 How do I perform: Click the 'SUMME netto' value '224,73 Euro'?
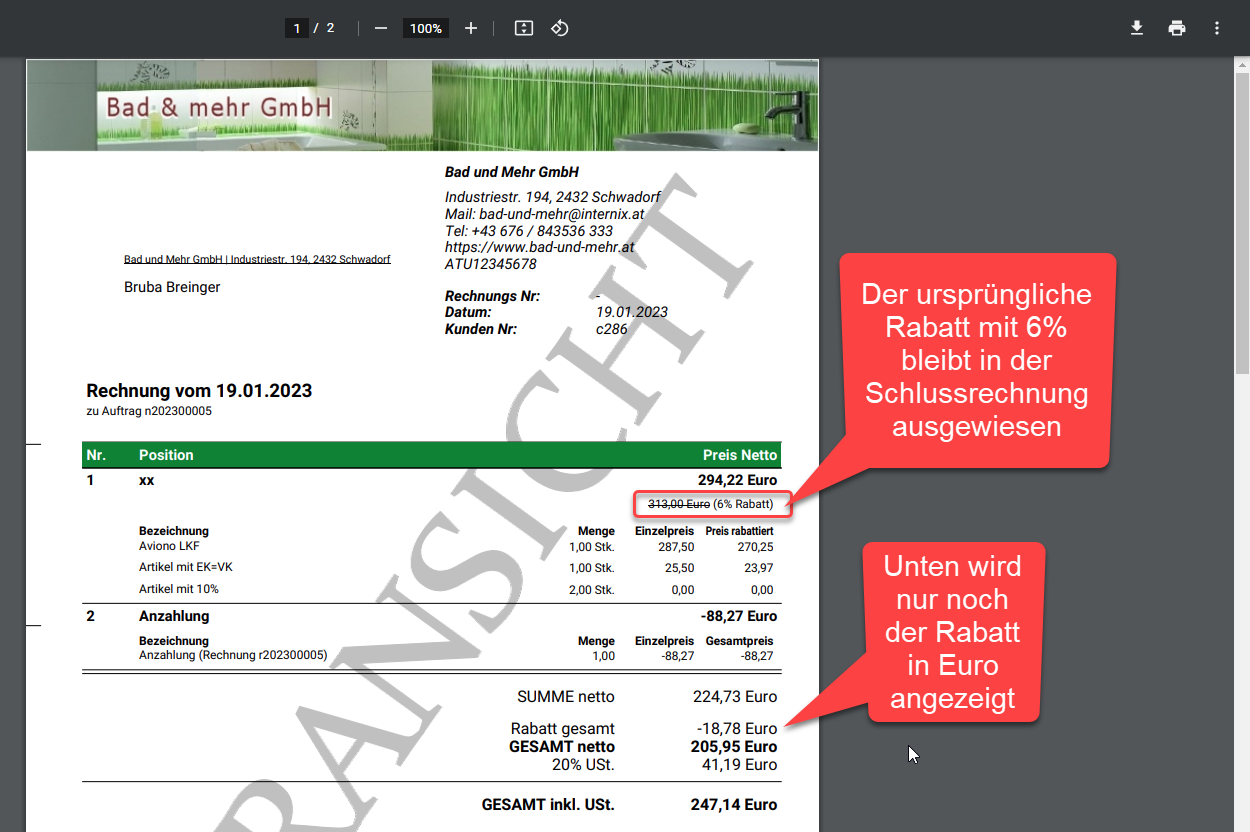click(735, 697)
